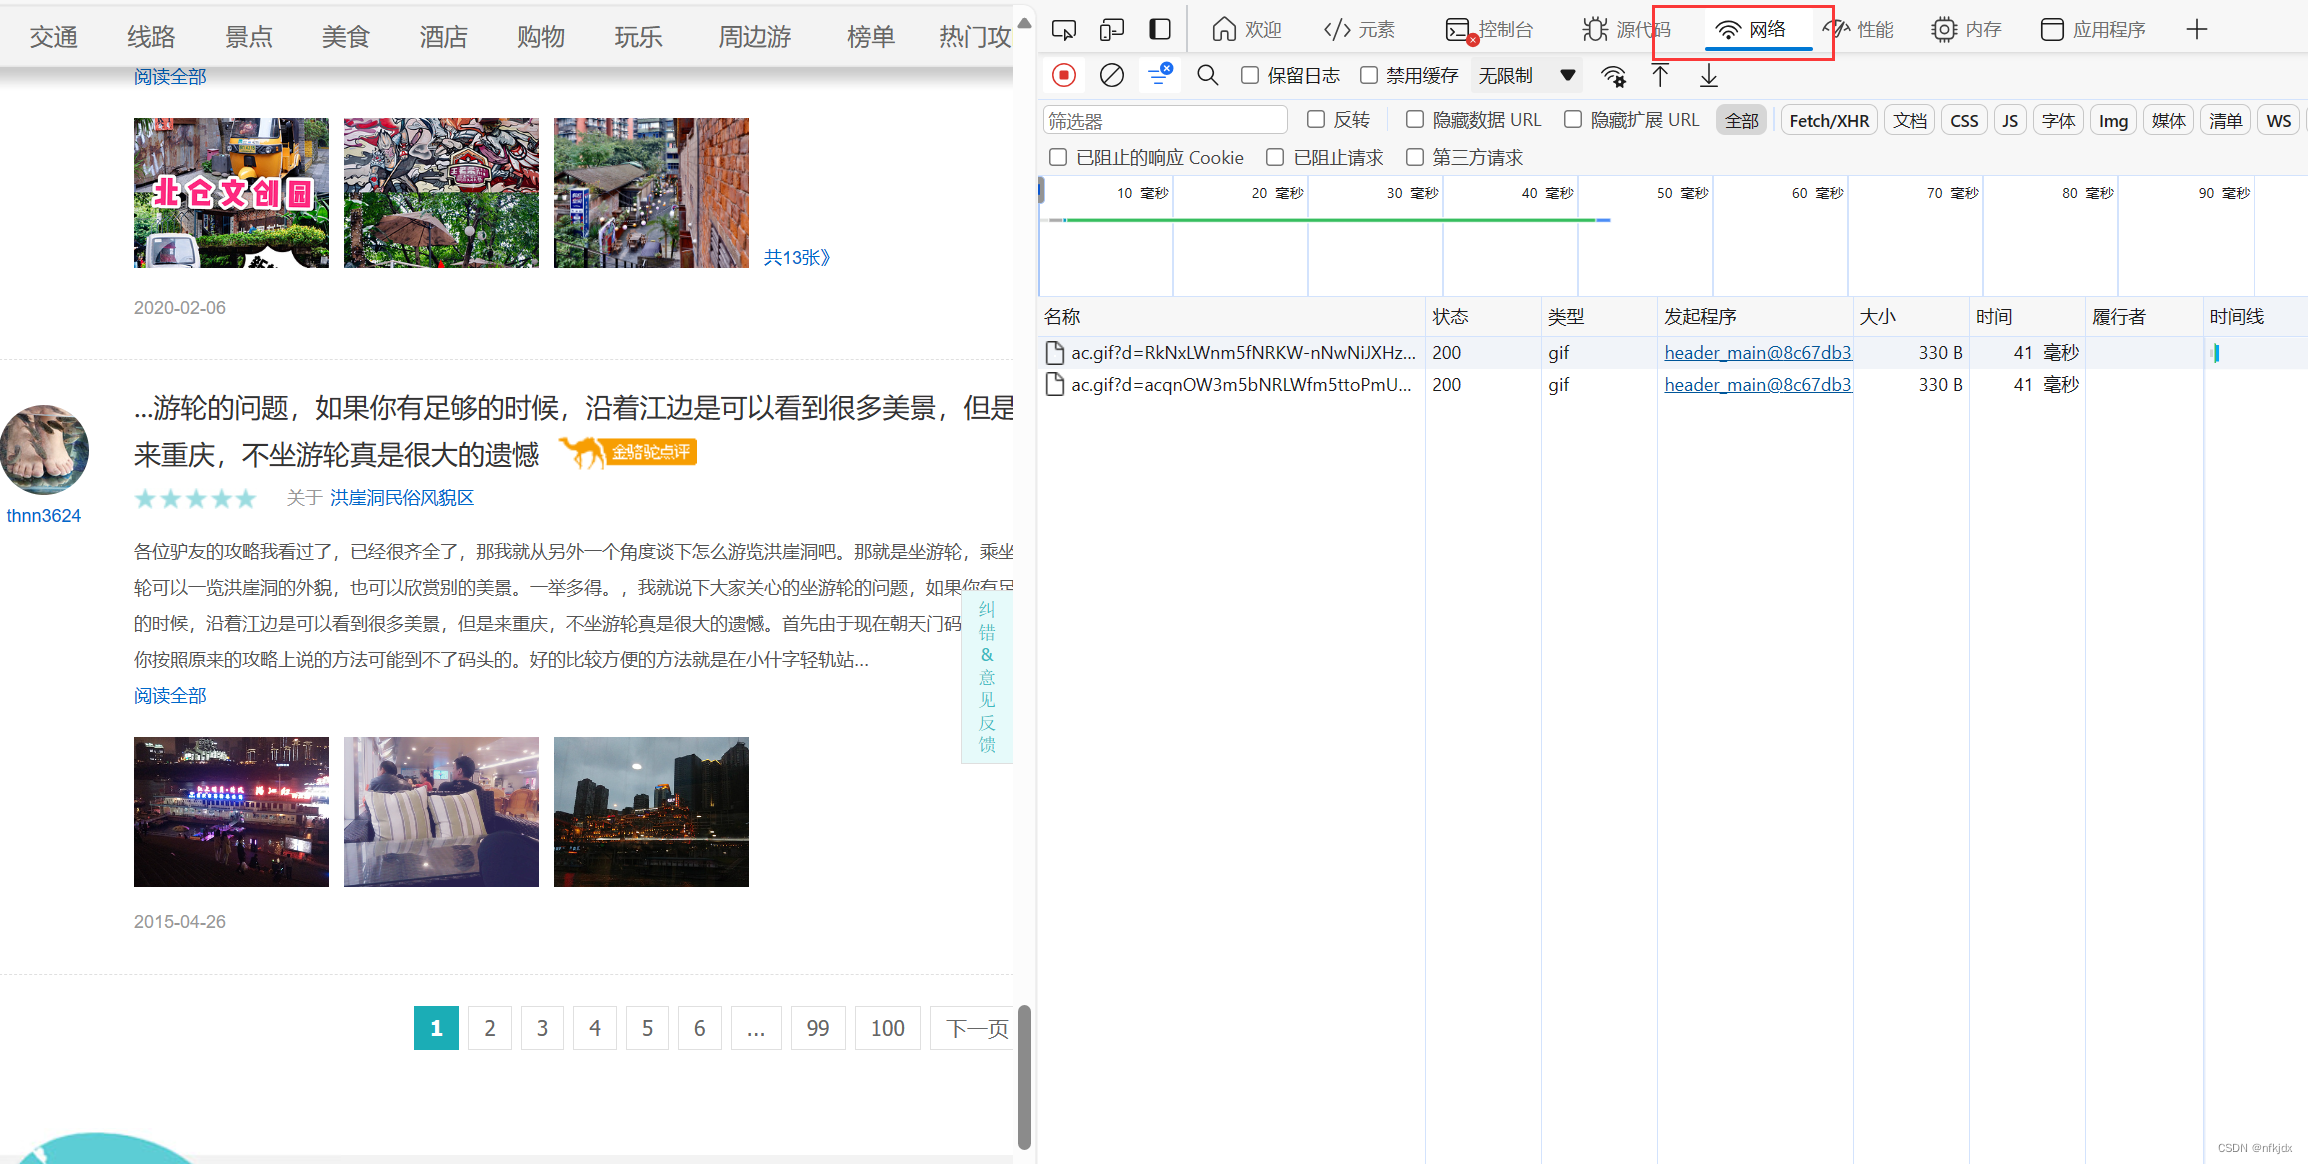
Task: Click the record network log icon
Action: (1064, 76)
